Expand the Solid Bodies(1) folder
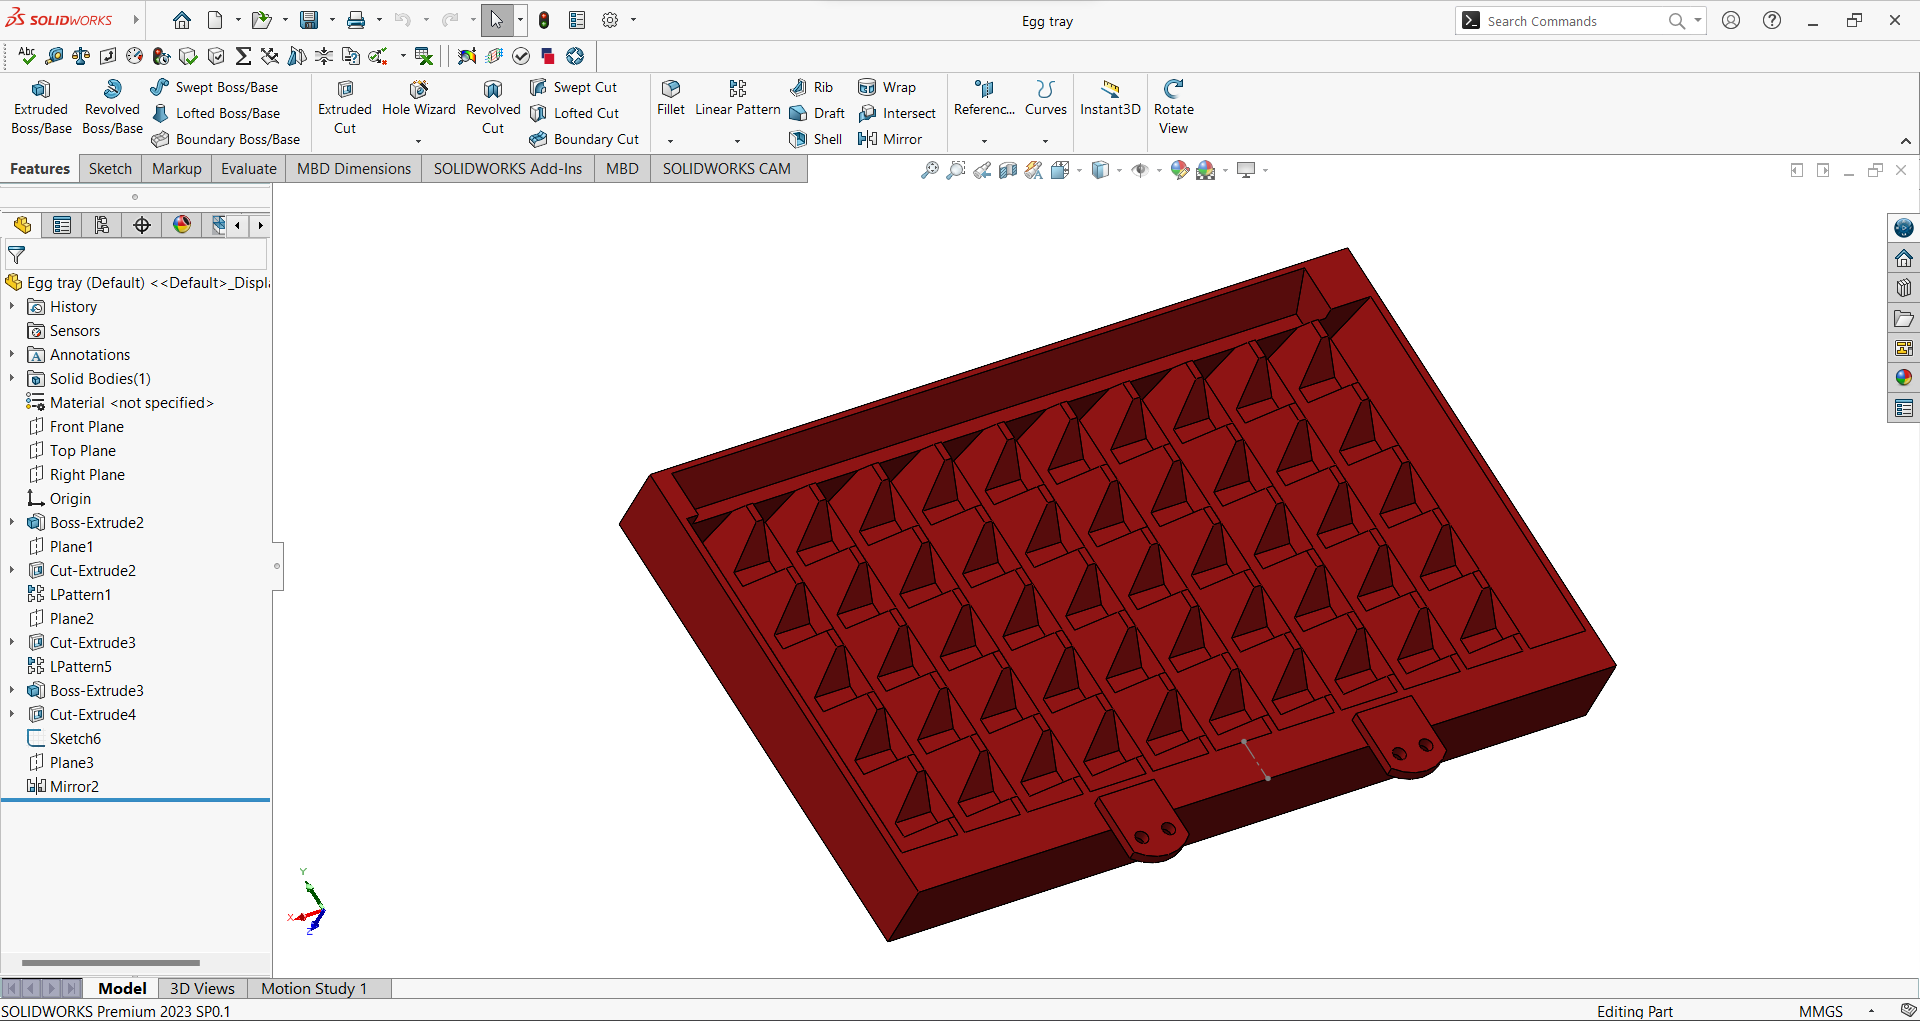This screenshot has height=1021, width=1920. 12,378
